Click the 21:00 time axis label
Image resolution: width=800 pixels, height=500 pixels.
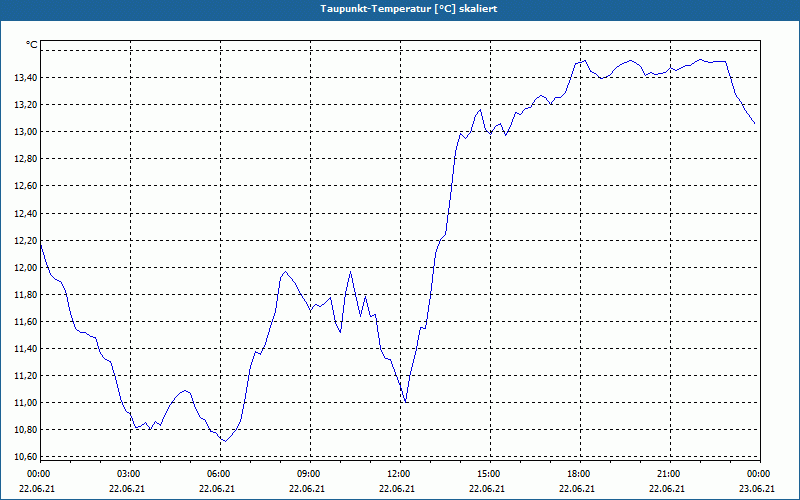click(668, 474)
